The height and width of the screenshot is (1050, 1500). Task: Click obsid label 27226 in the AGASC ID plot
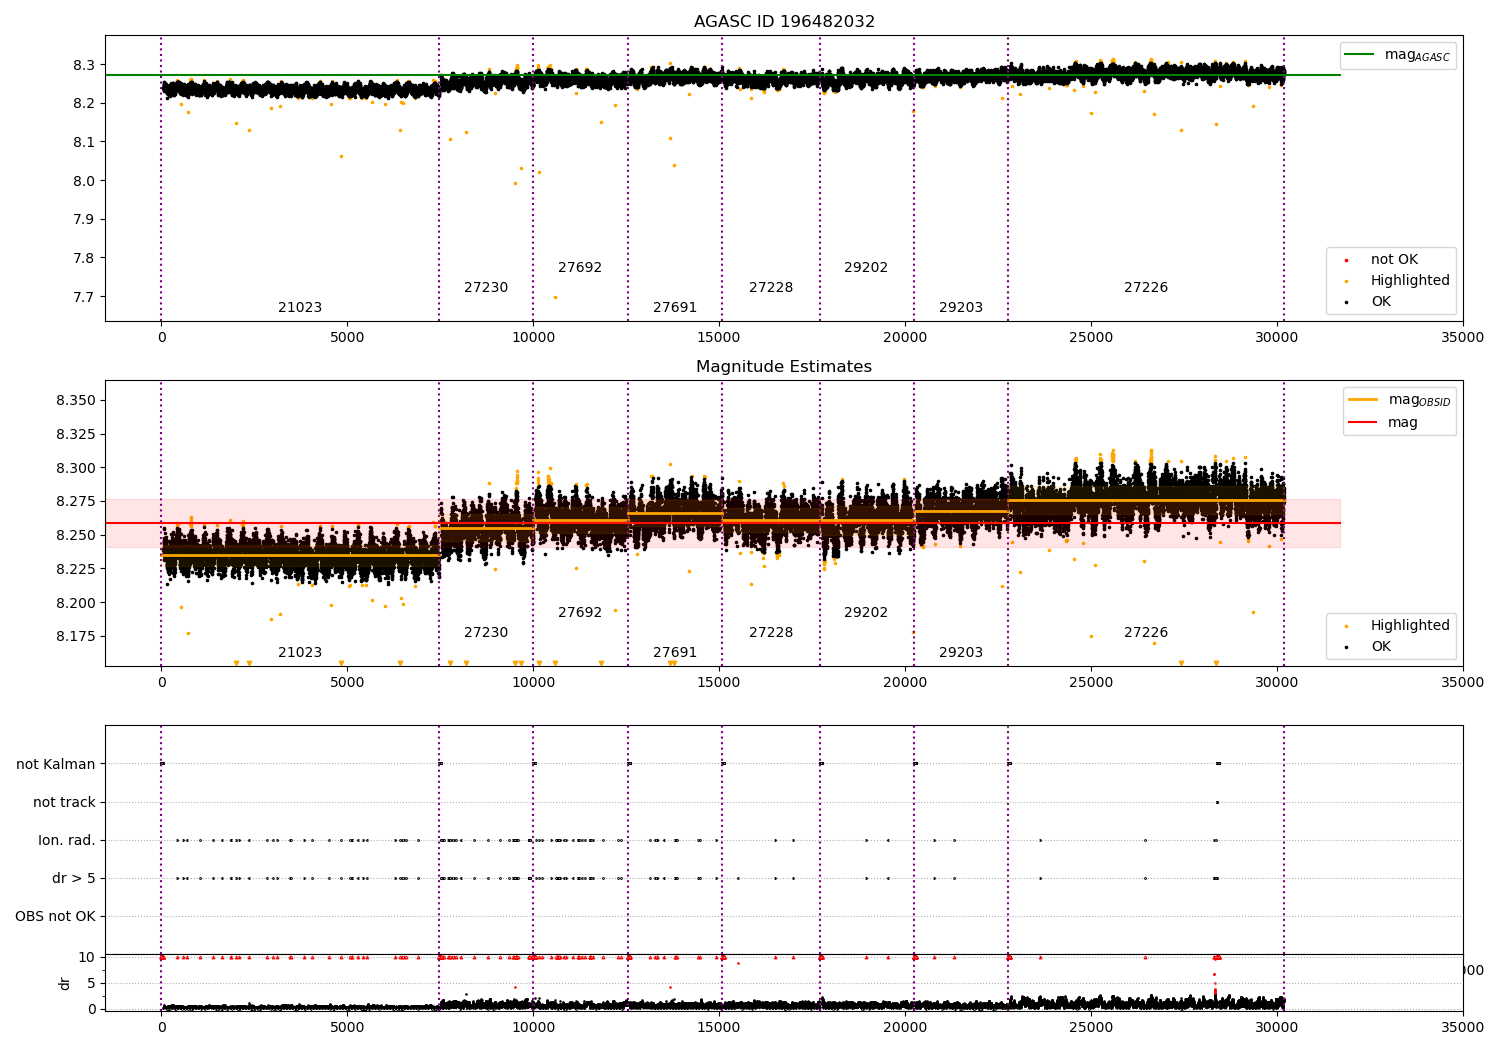[x=1146, y=288]
